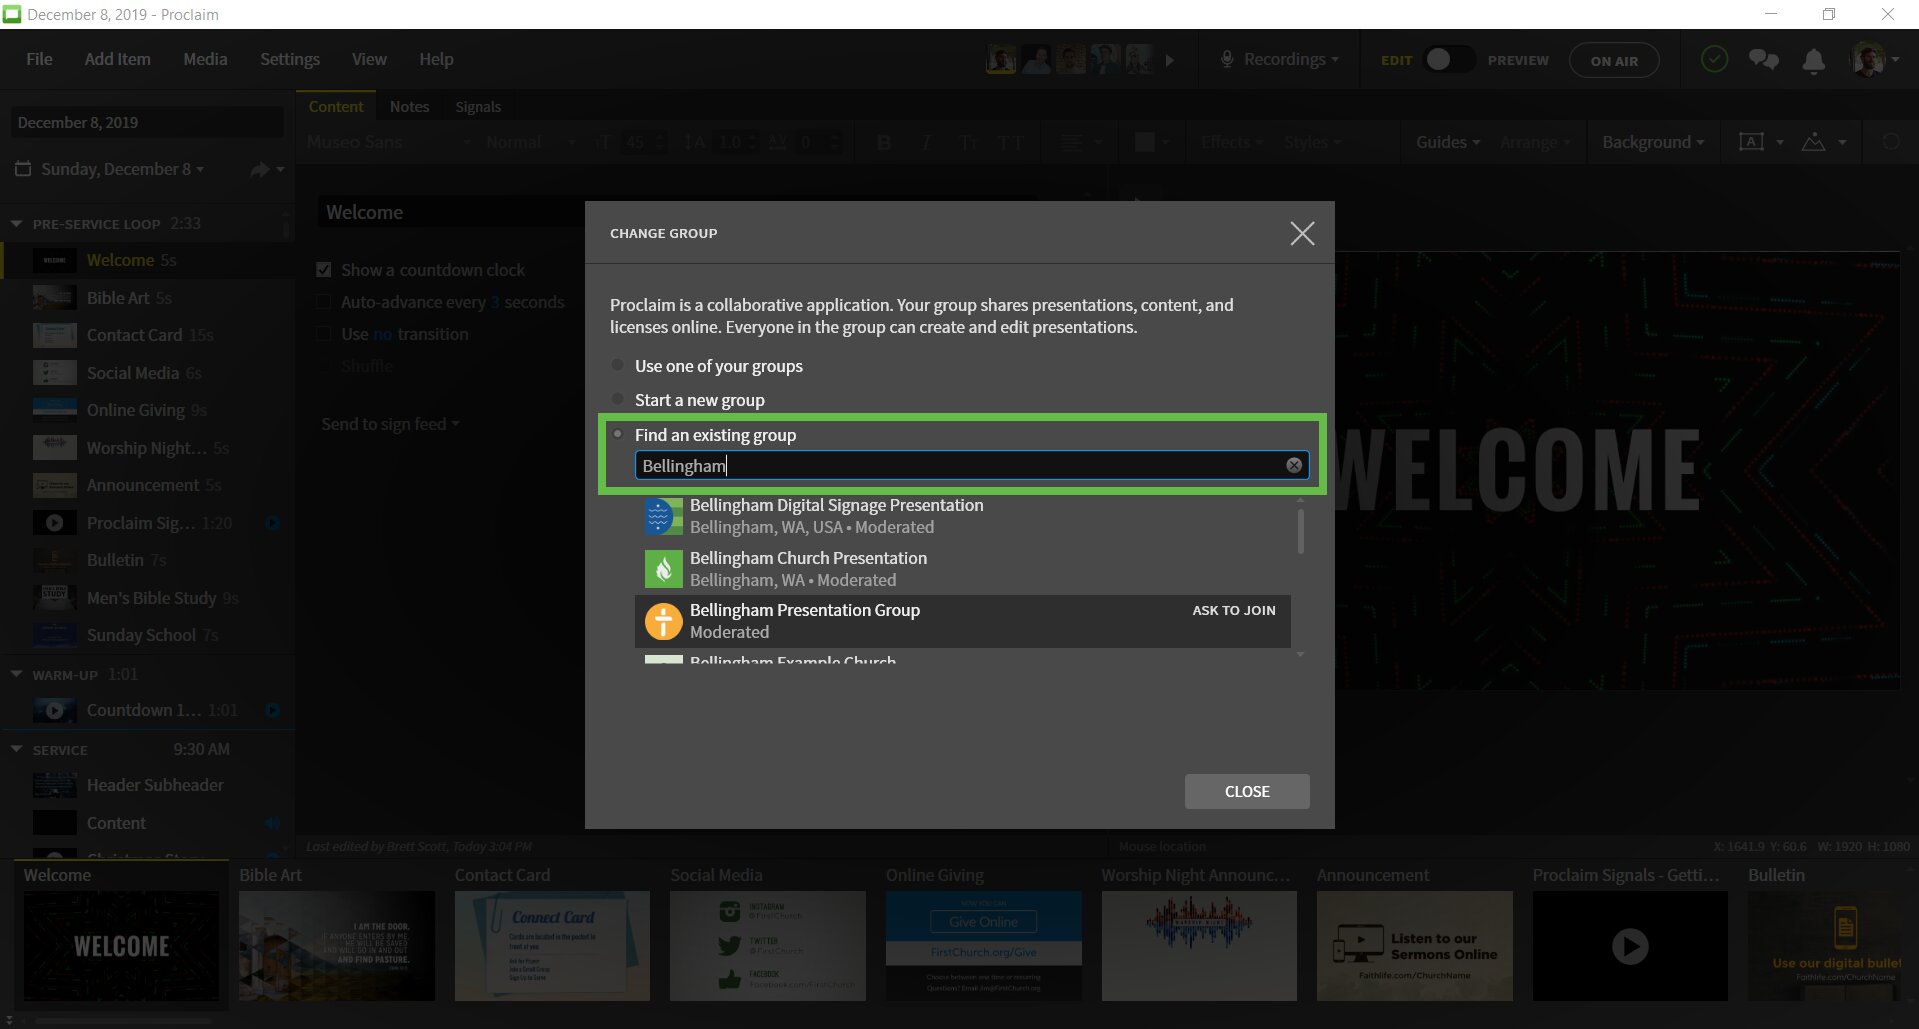Close the Change Group dialog with the X icon
This screenshot has height=1029, width=1919.
point(1302,233)
